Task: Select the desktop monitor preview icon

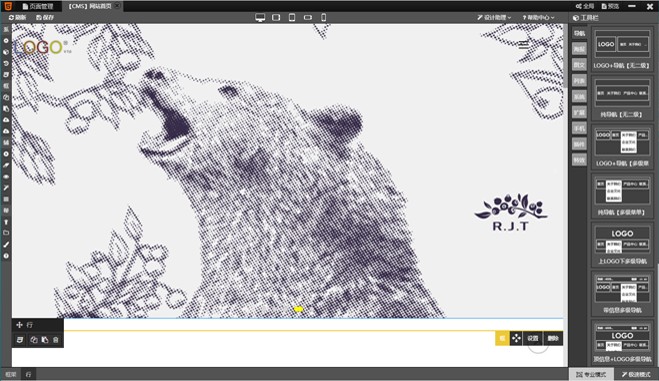Action: [x=260, y=18]
